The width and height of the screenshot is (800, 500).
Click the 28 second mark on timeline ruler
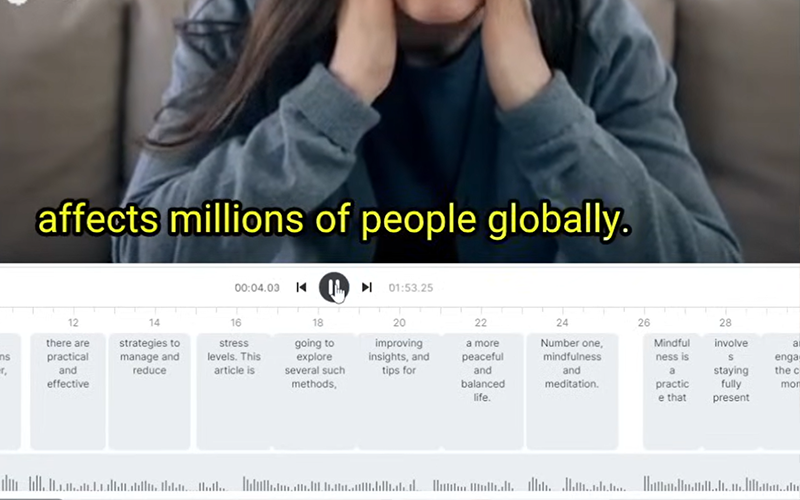(x=726, y=322)
